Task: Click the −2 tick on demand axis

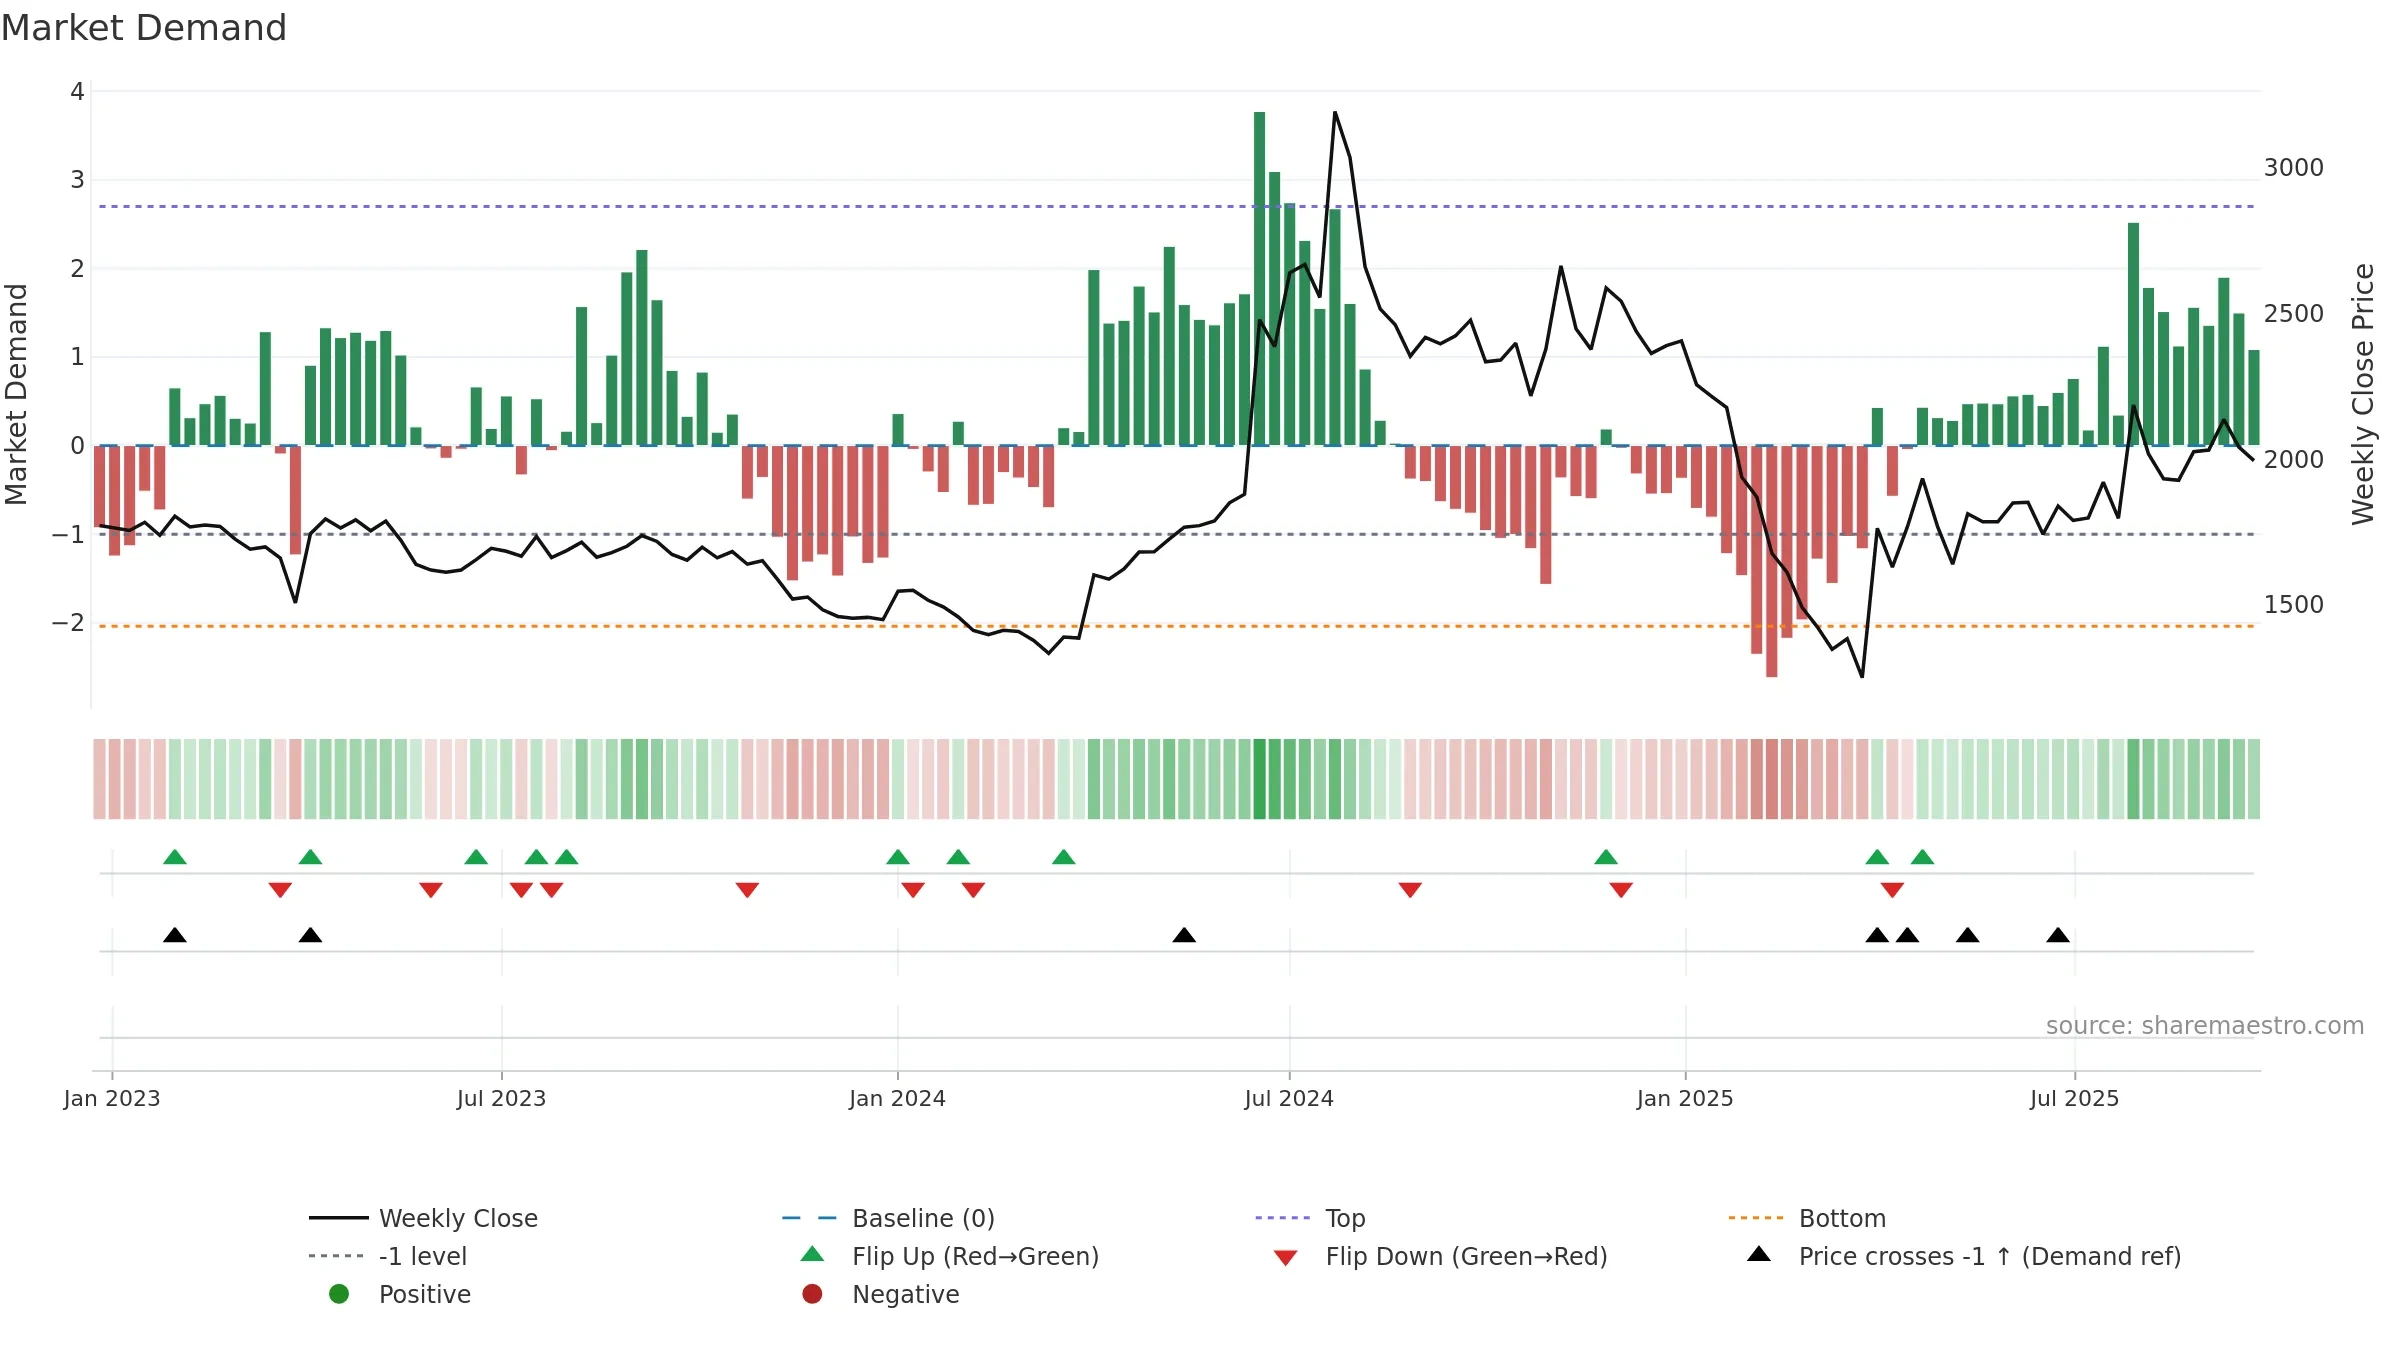Action: (69, 622)
